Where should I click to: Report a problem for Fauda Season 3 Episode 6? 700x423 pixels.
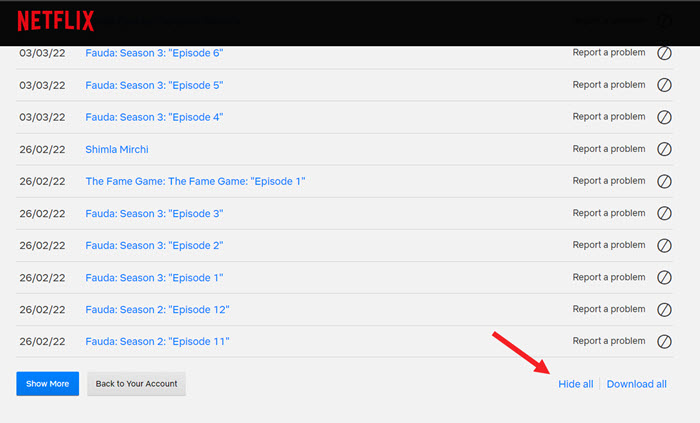609,53
